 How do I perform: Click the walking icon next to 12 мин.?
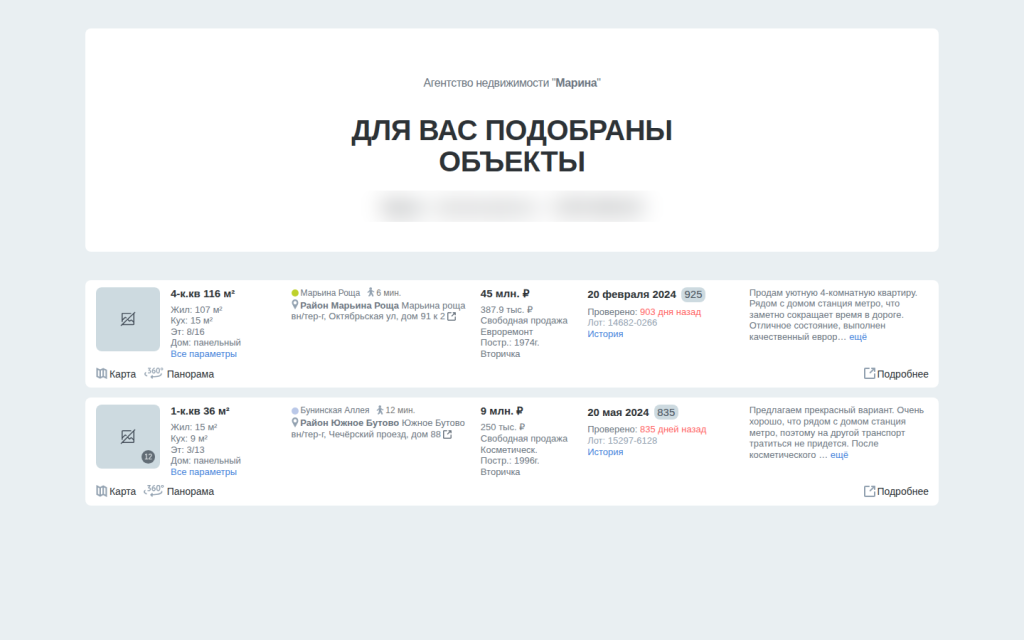(380, 410)
